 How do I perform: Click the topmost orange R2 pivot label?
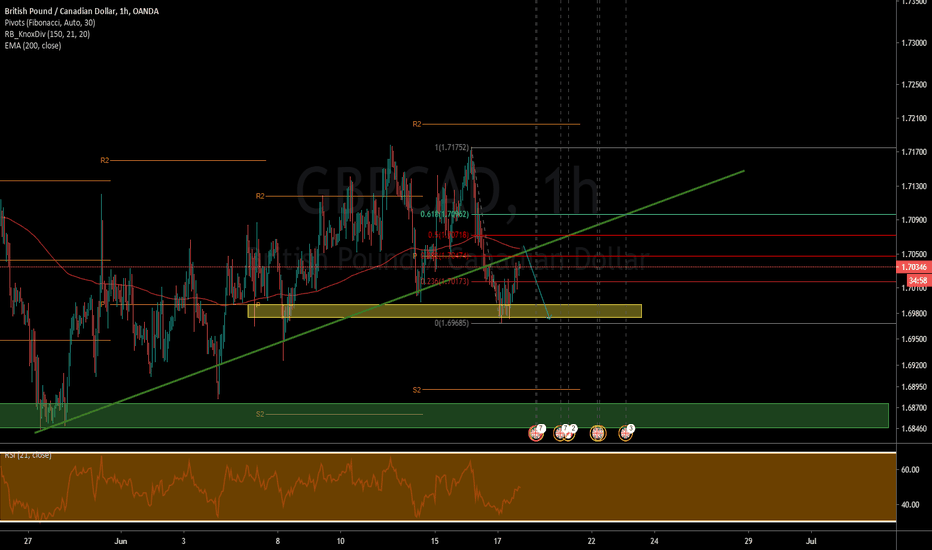click(417, 124)
